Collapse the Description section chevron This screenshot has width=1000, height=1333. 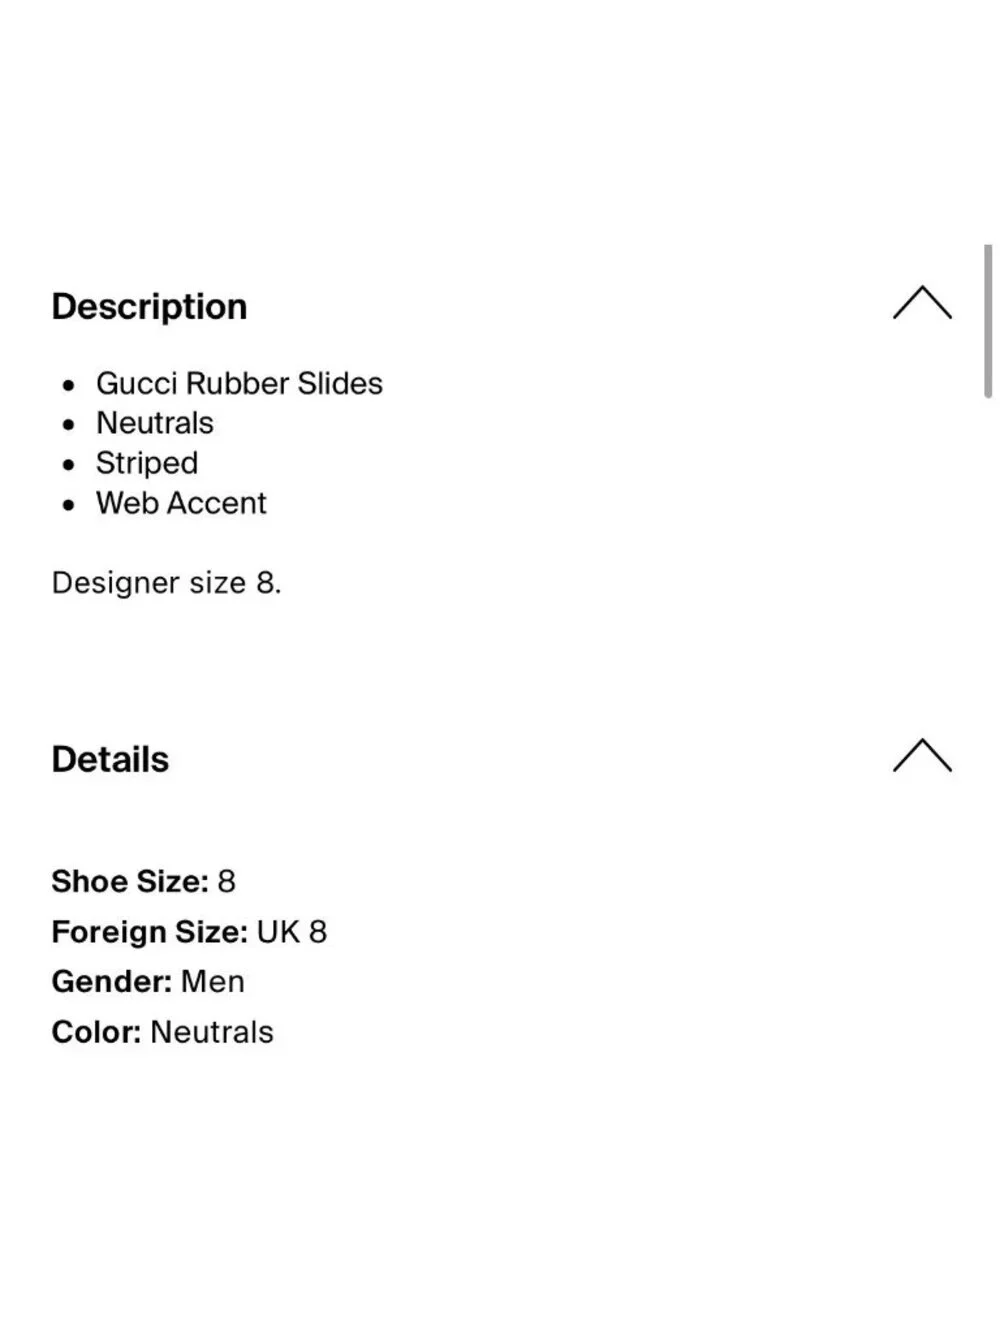point(922,303)
